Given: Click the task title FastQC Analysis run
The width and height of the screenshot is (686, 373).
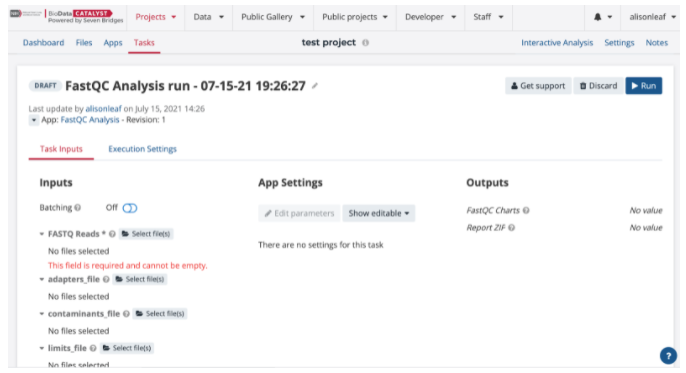Looking at the screenshot, I should coord(185,86).
